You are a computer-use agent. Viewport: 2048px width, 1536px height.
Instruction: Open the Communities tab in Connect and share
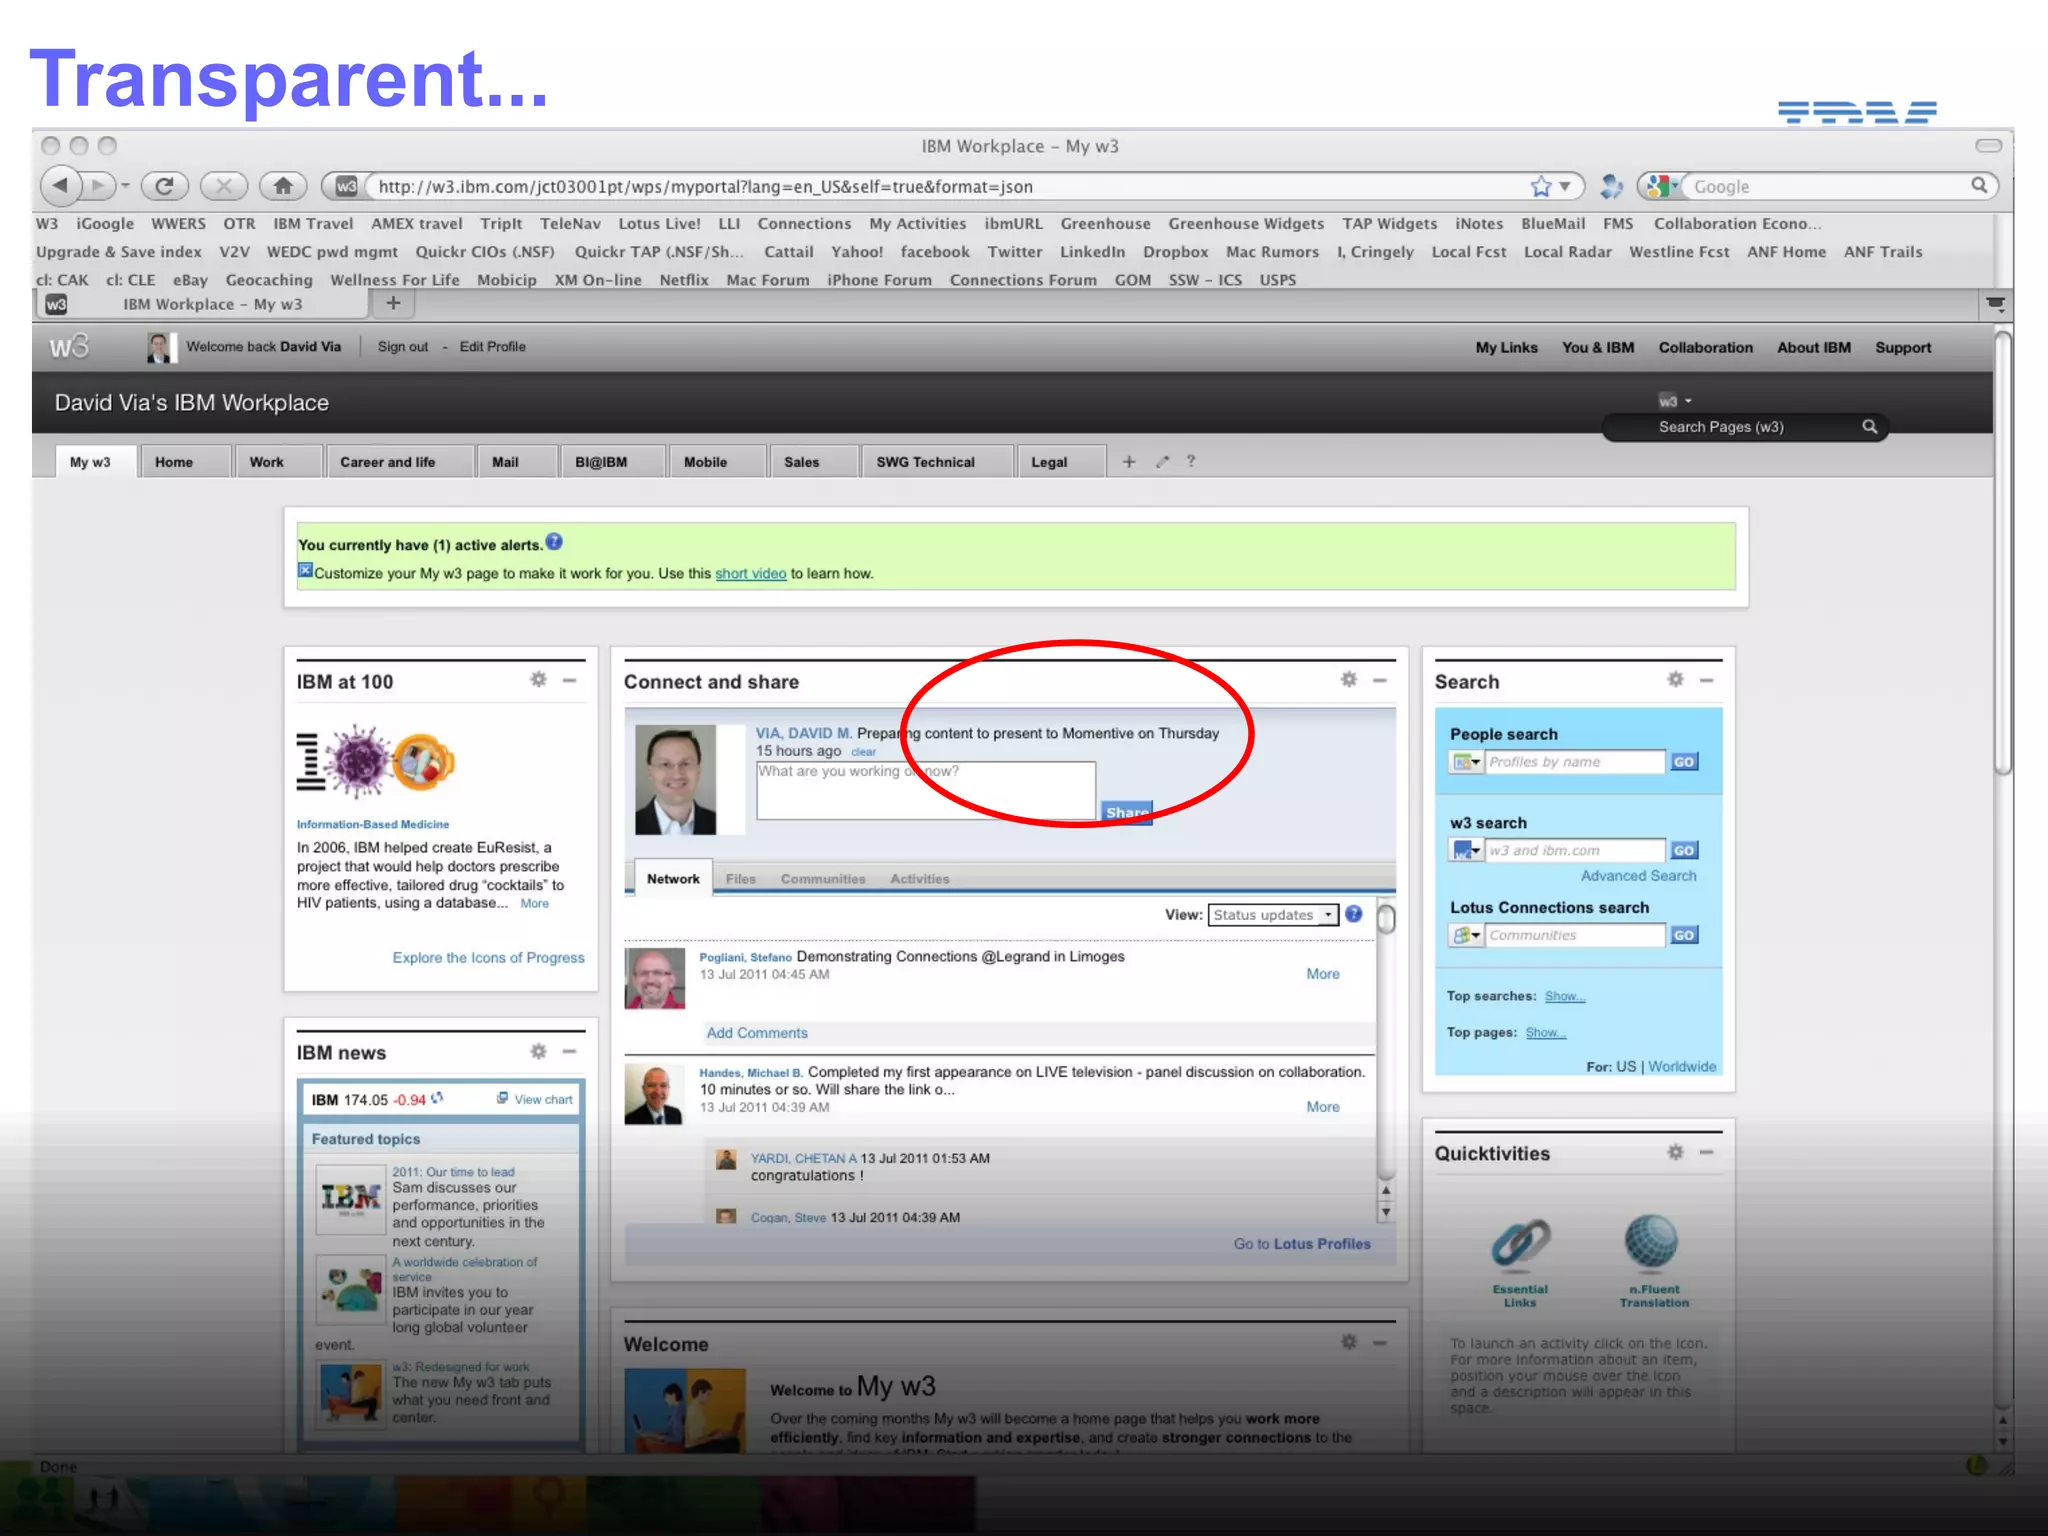[822, 879]
